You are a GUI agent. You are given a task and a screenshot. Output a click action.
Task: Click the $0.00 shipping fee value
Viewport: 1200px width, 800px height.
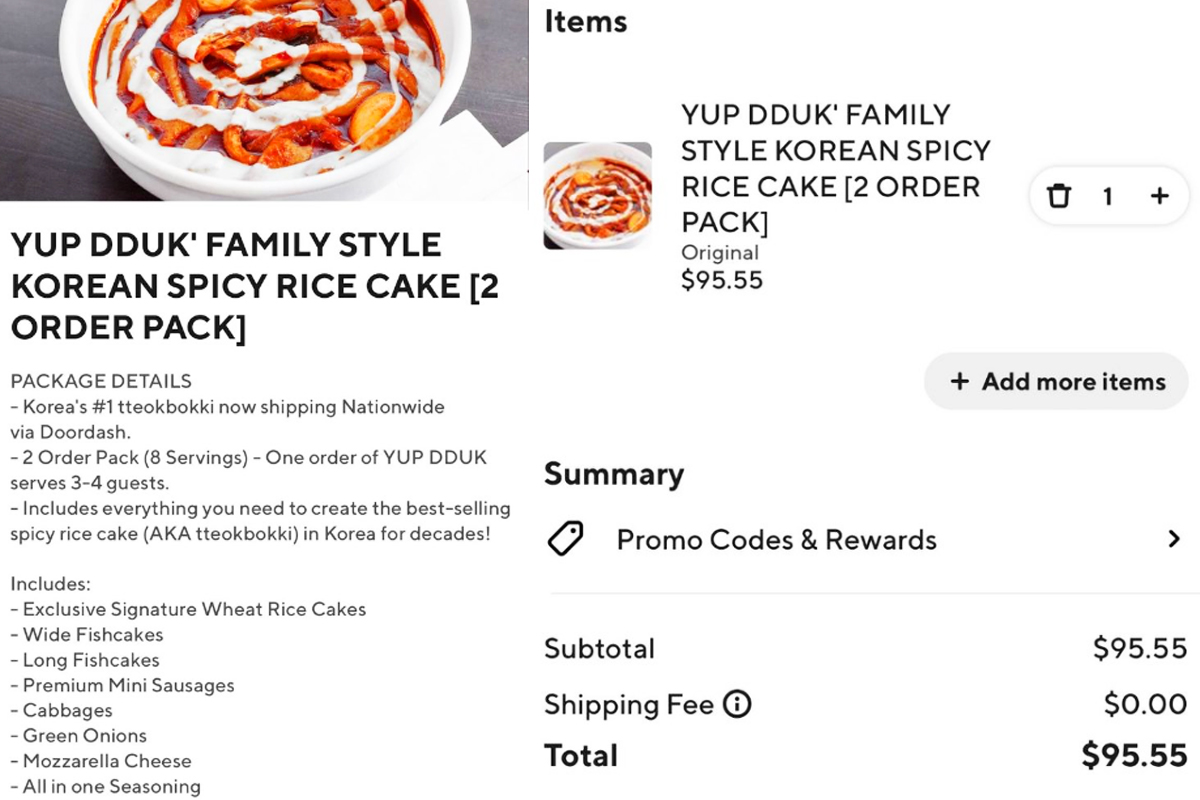tap(1145, 705)
